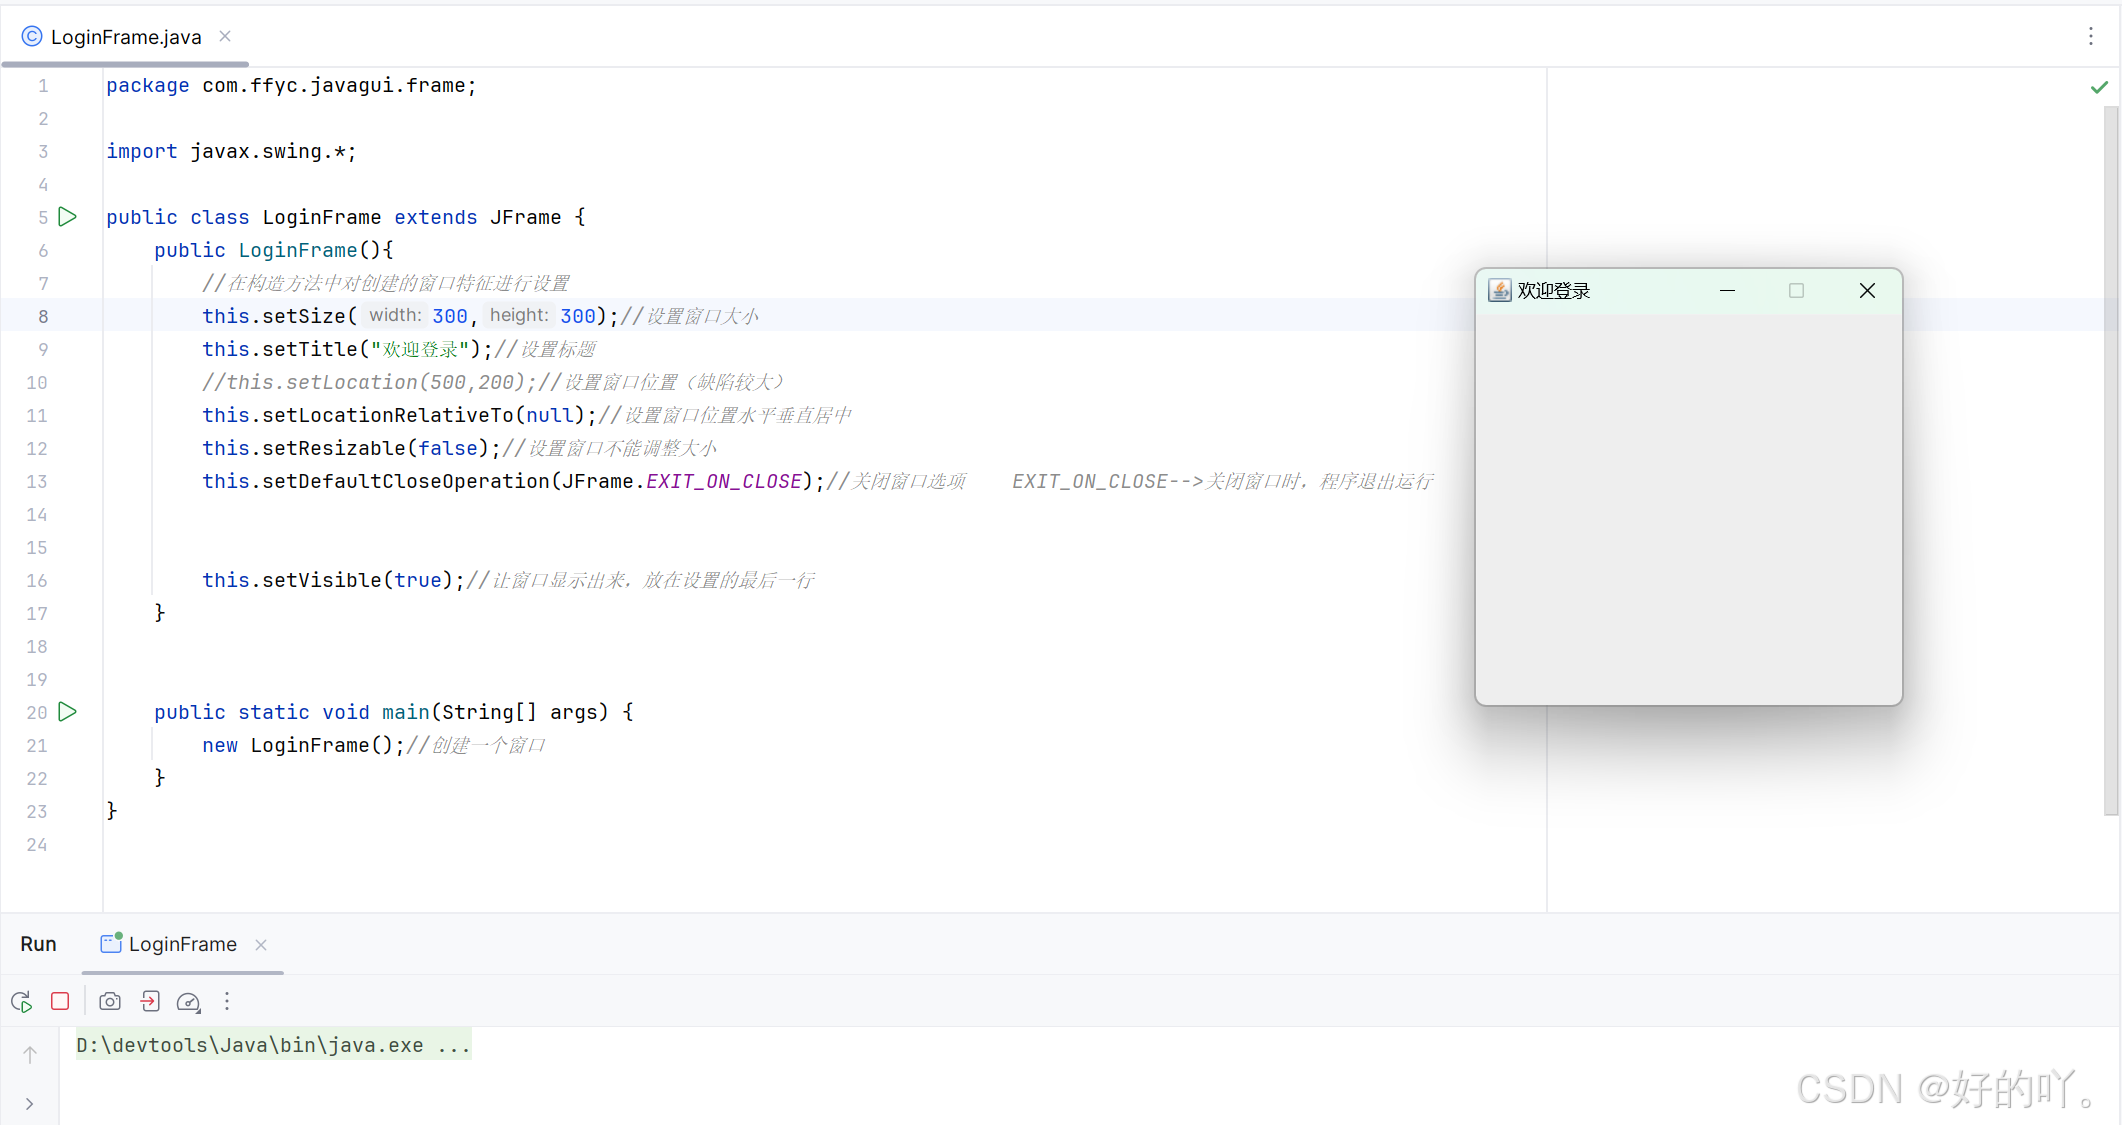Click run gutter icon beside class LoginFrame
The image size is (2122, 1125).
(68, 216)
